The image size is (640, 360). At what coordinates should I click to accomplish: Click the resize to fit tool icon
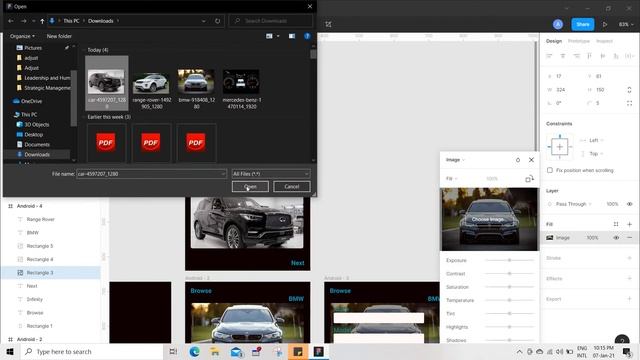coord(328,24)
